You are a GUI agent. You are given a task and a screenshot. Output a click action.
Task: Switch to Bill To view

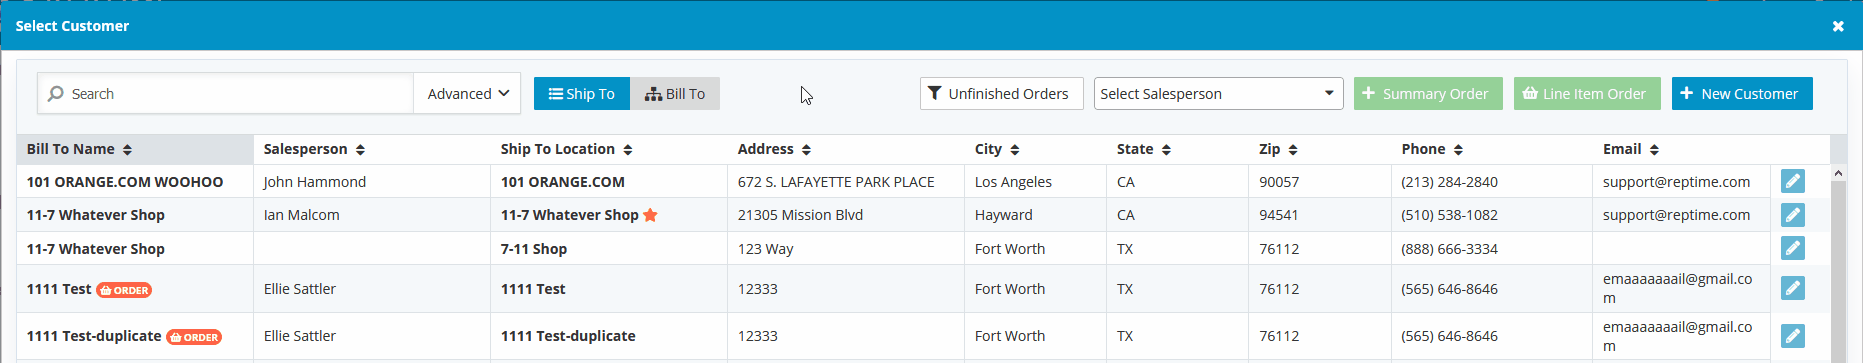pos(675,93)
